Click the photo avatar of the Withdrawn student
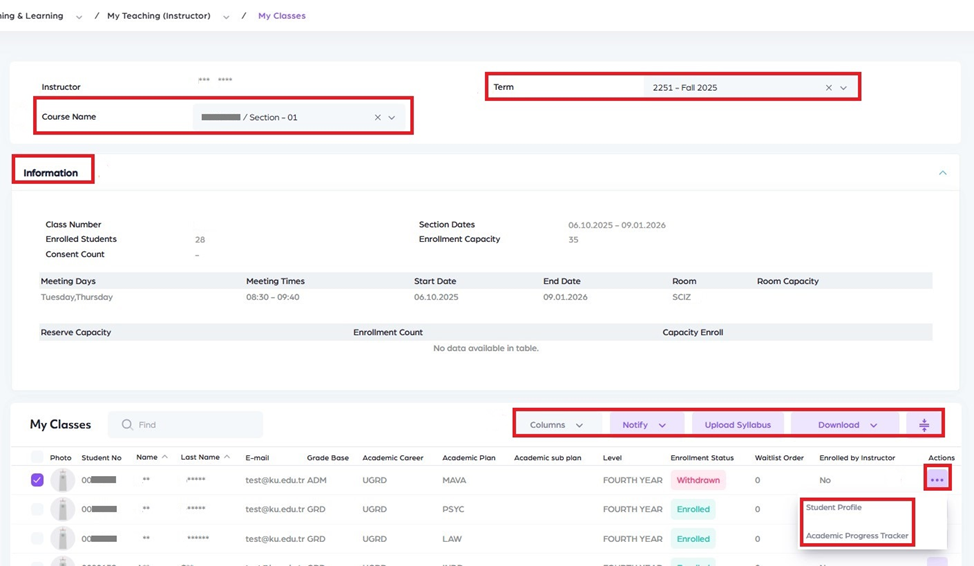 tap(63, 481)
